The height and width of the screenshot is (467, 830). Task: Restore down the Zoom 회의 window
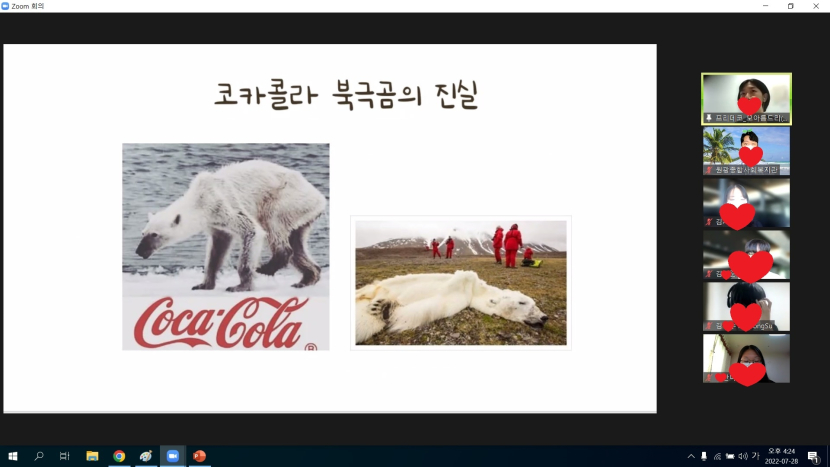click(x=790, y=6)
